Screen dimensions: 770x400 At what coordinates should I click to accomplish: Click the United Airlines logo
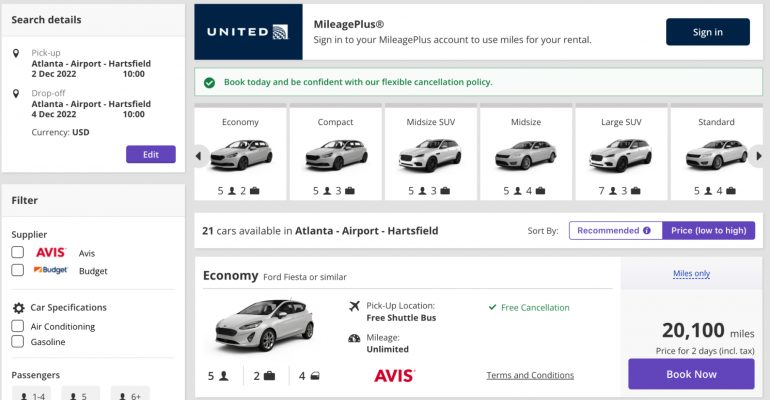(x=248, y=32)
